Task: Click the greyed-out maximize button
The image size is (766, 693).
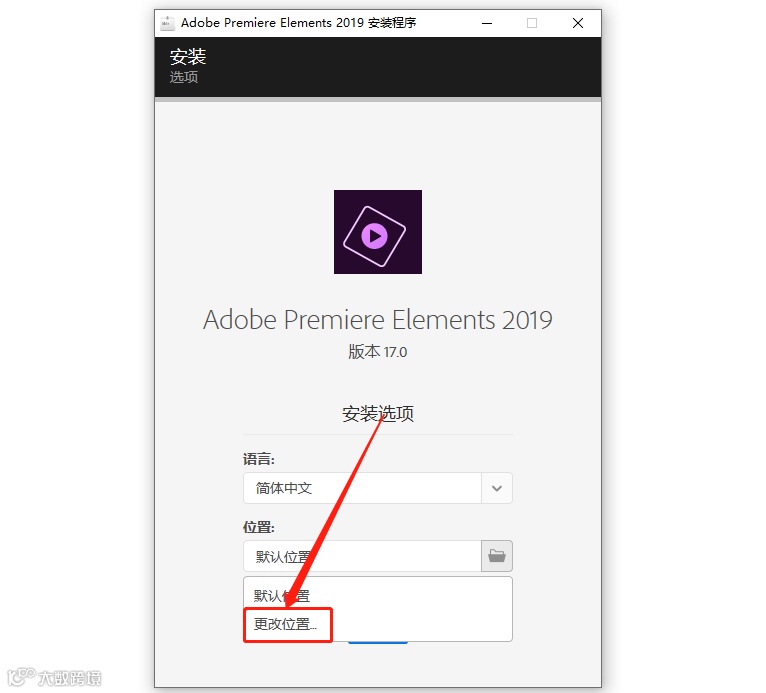Action: click(x=532, y=23)
